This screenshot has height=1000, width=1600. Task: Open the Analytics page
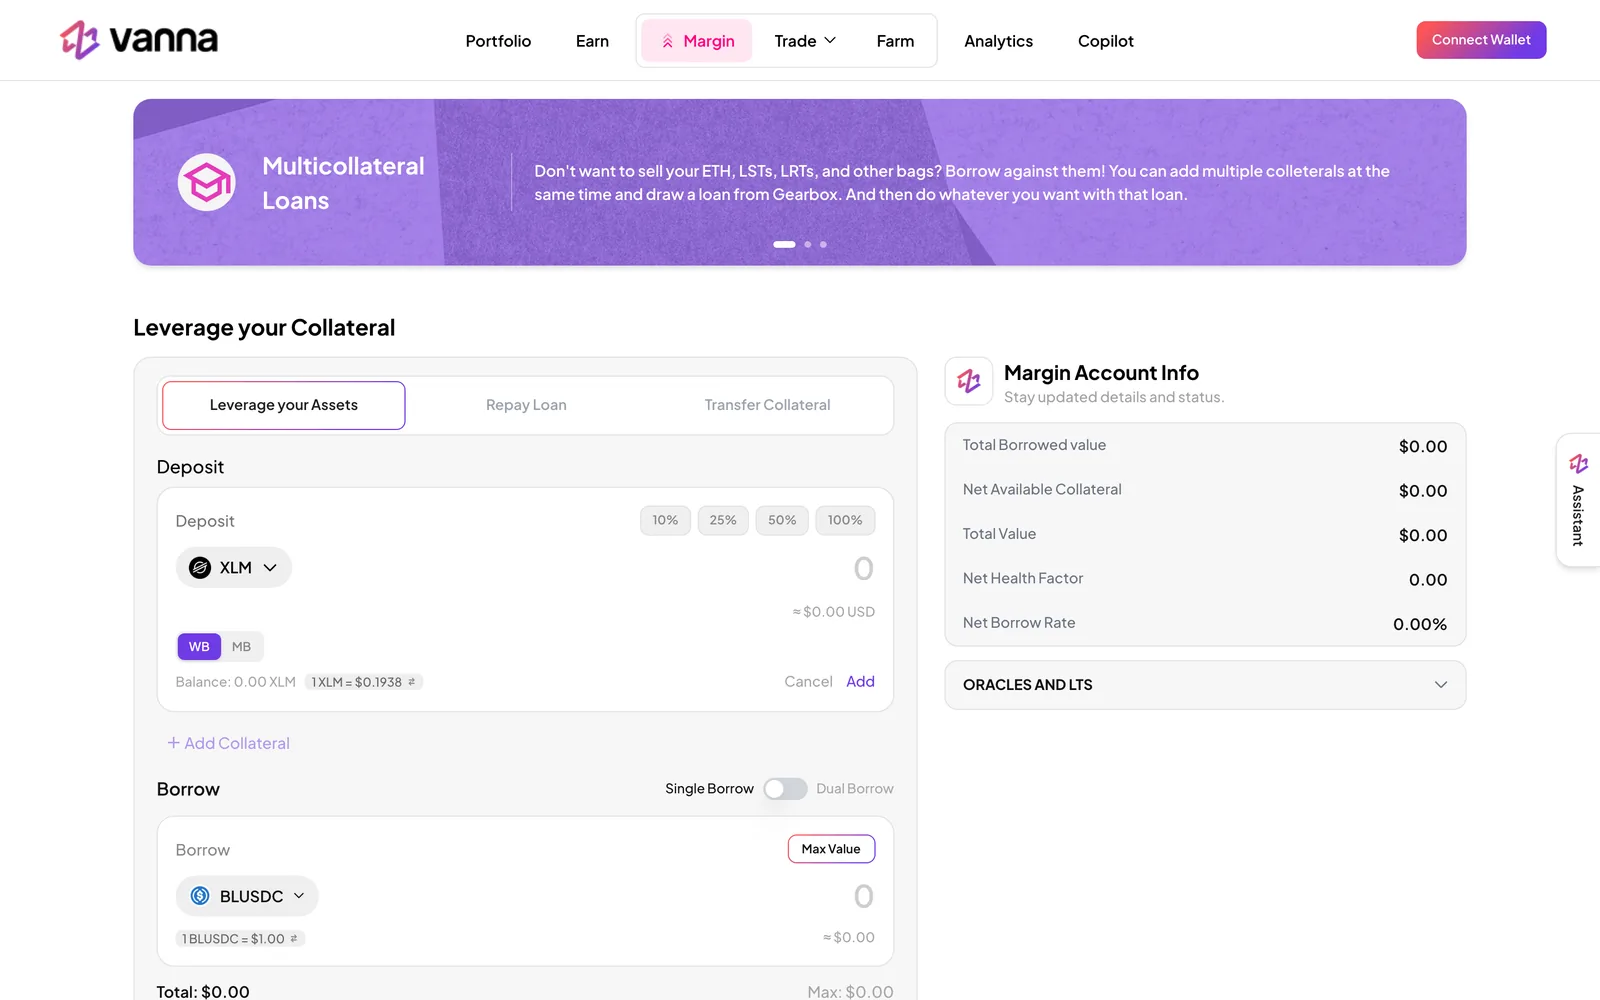(998, 41)
